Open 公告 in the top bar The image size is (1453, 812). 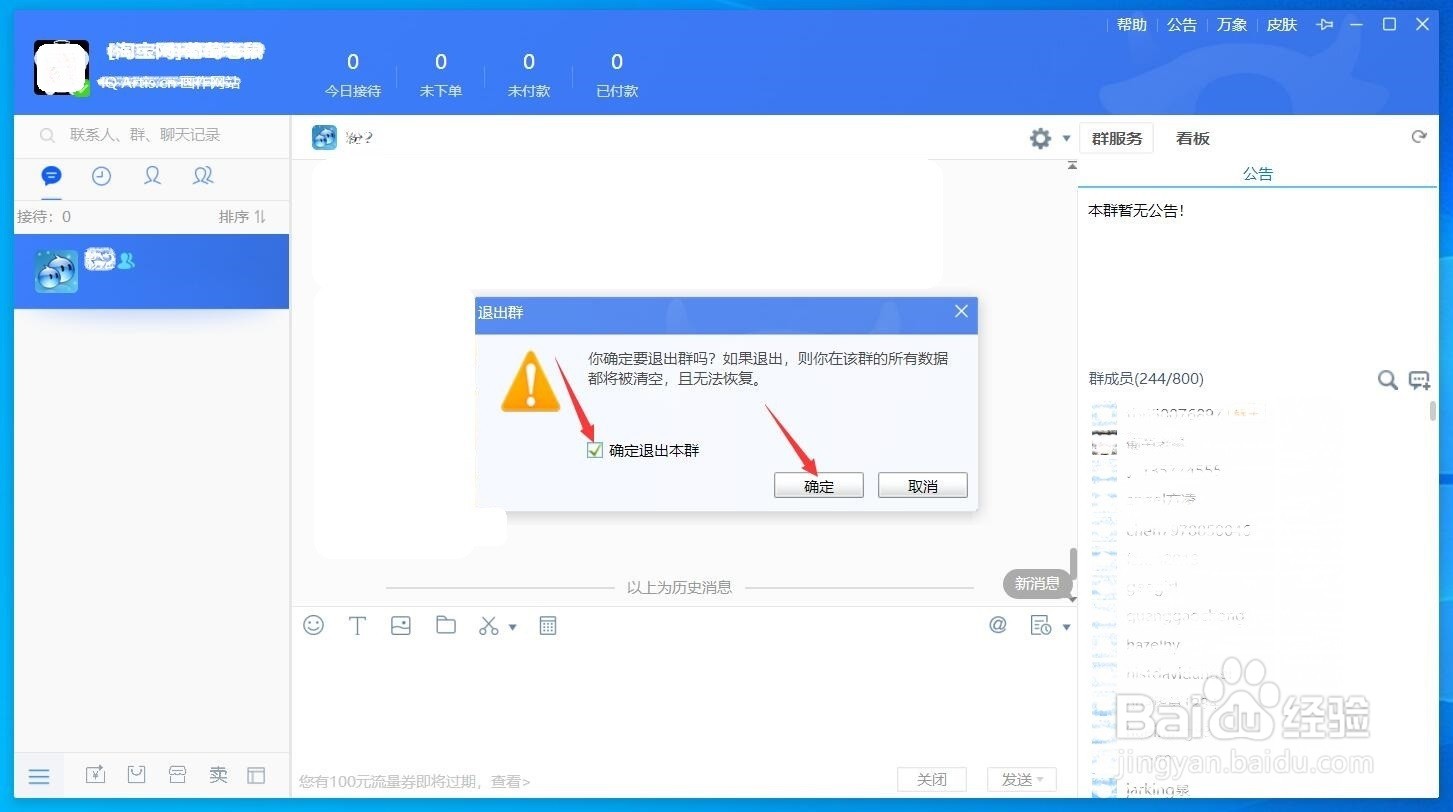coord(1182,25)
